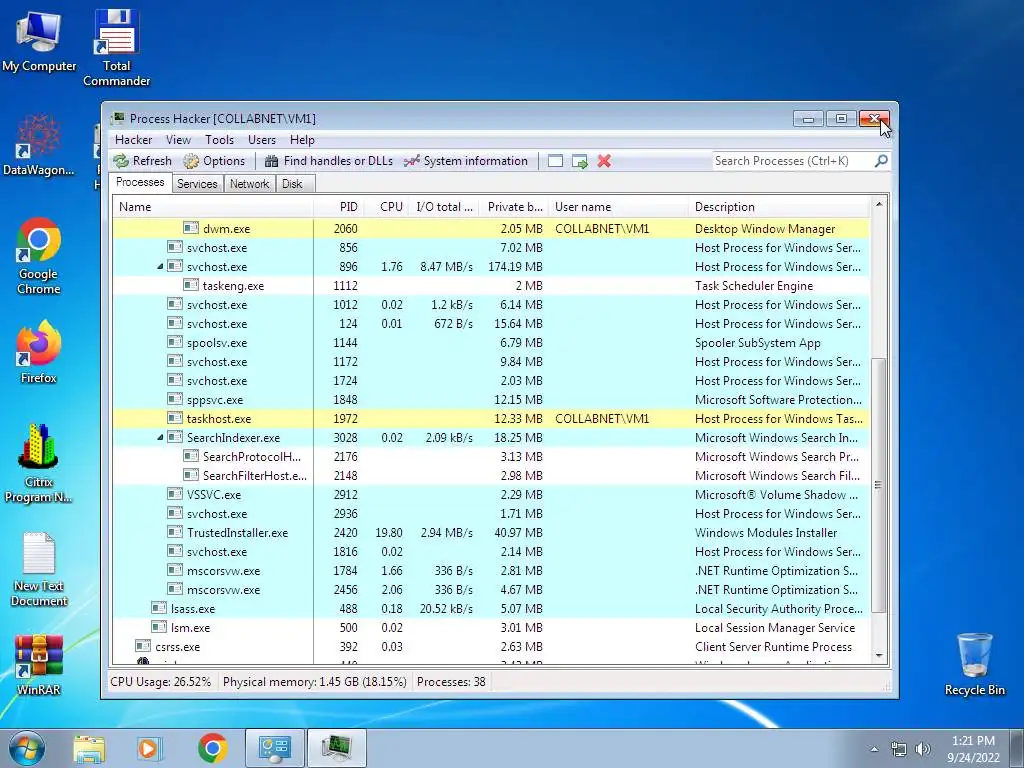The height and width of the screenshot is (768, 1024).
Task: Select mscorsvw.exe with PID 1784
Action: [x=492, y=571]
